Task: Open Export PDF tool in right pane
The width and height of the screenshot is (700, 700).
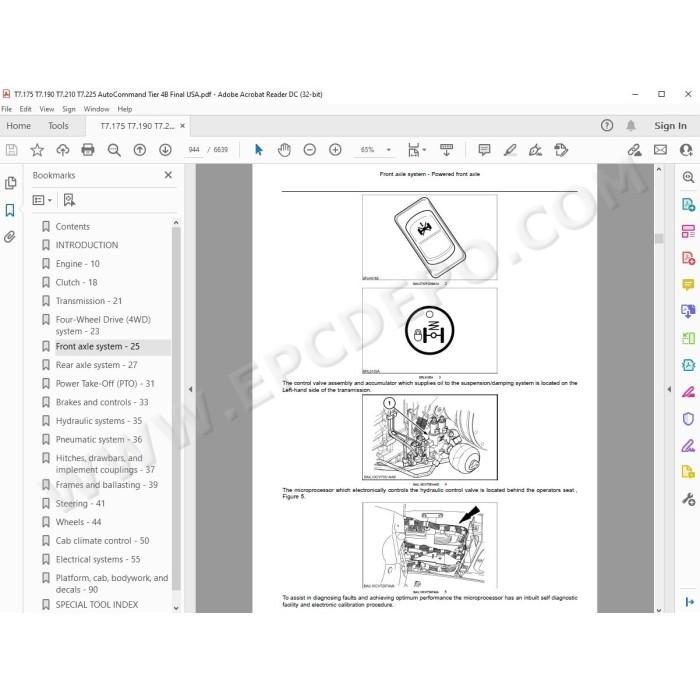Action: [688, 204]
